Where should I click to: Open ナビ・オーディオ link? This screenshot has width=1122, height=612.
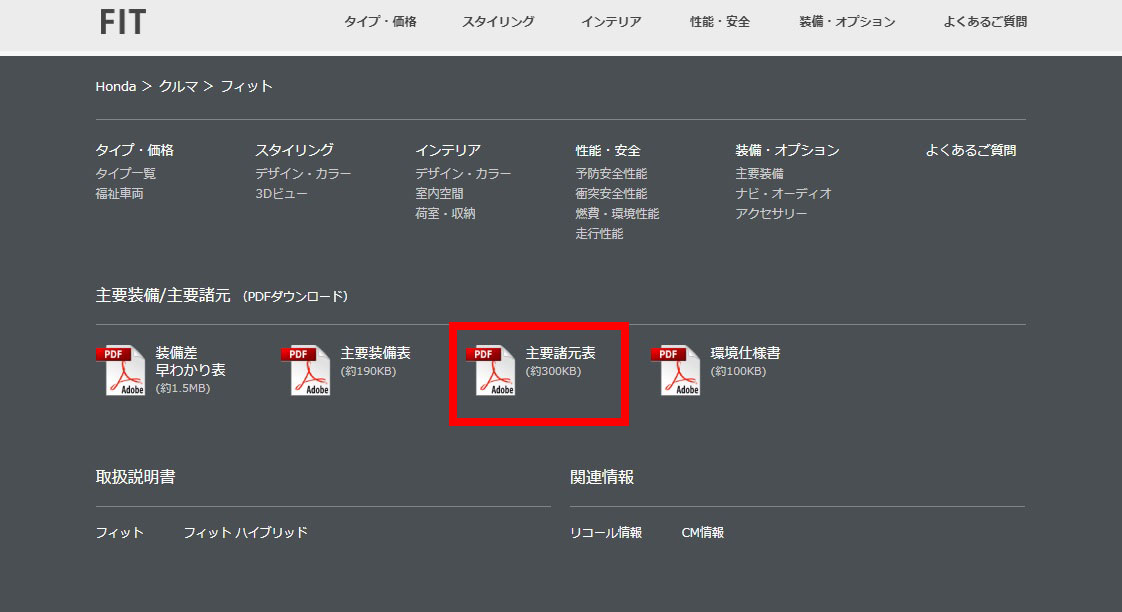click(x=784, y=194)
